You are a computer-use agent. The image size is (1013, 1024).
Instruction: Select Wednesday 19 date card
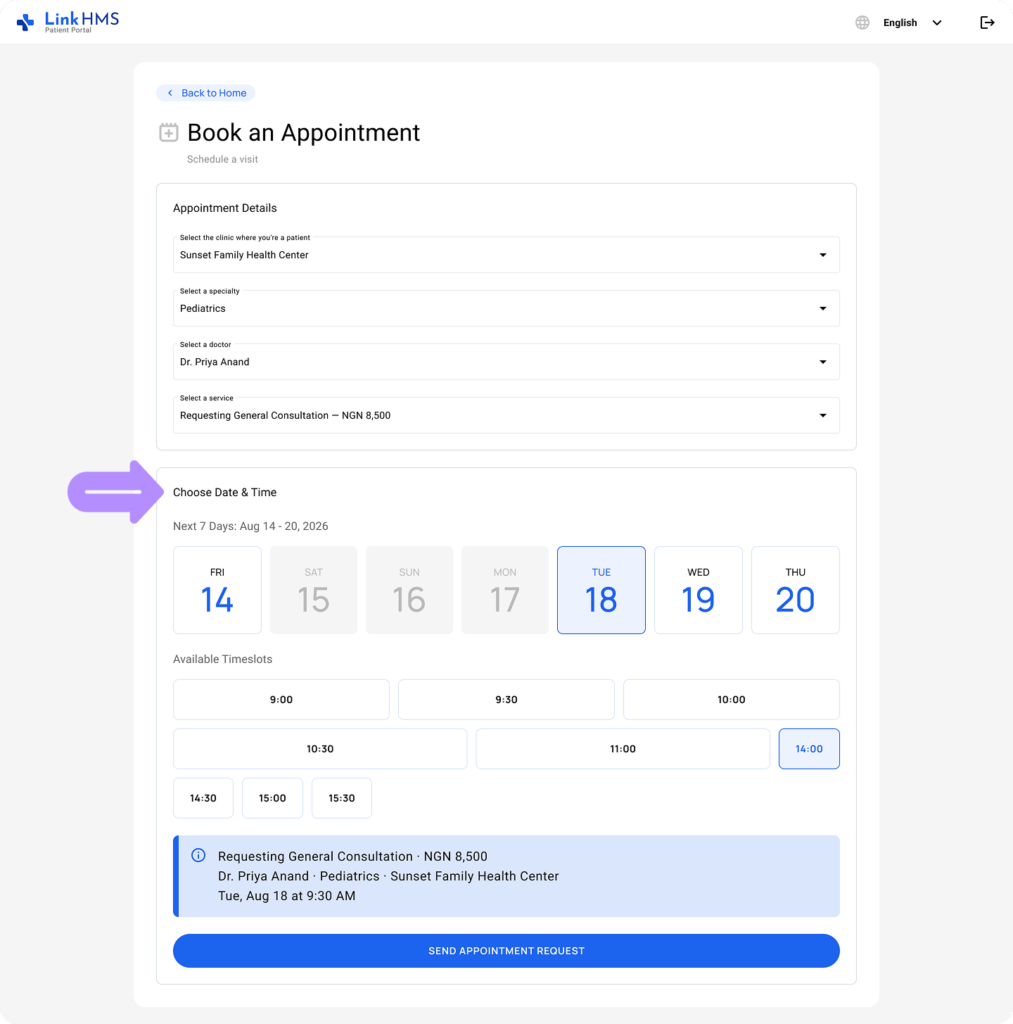698,590
